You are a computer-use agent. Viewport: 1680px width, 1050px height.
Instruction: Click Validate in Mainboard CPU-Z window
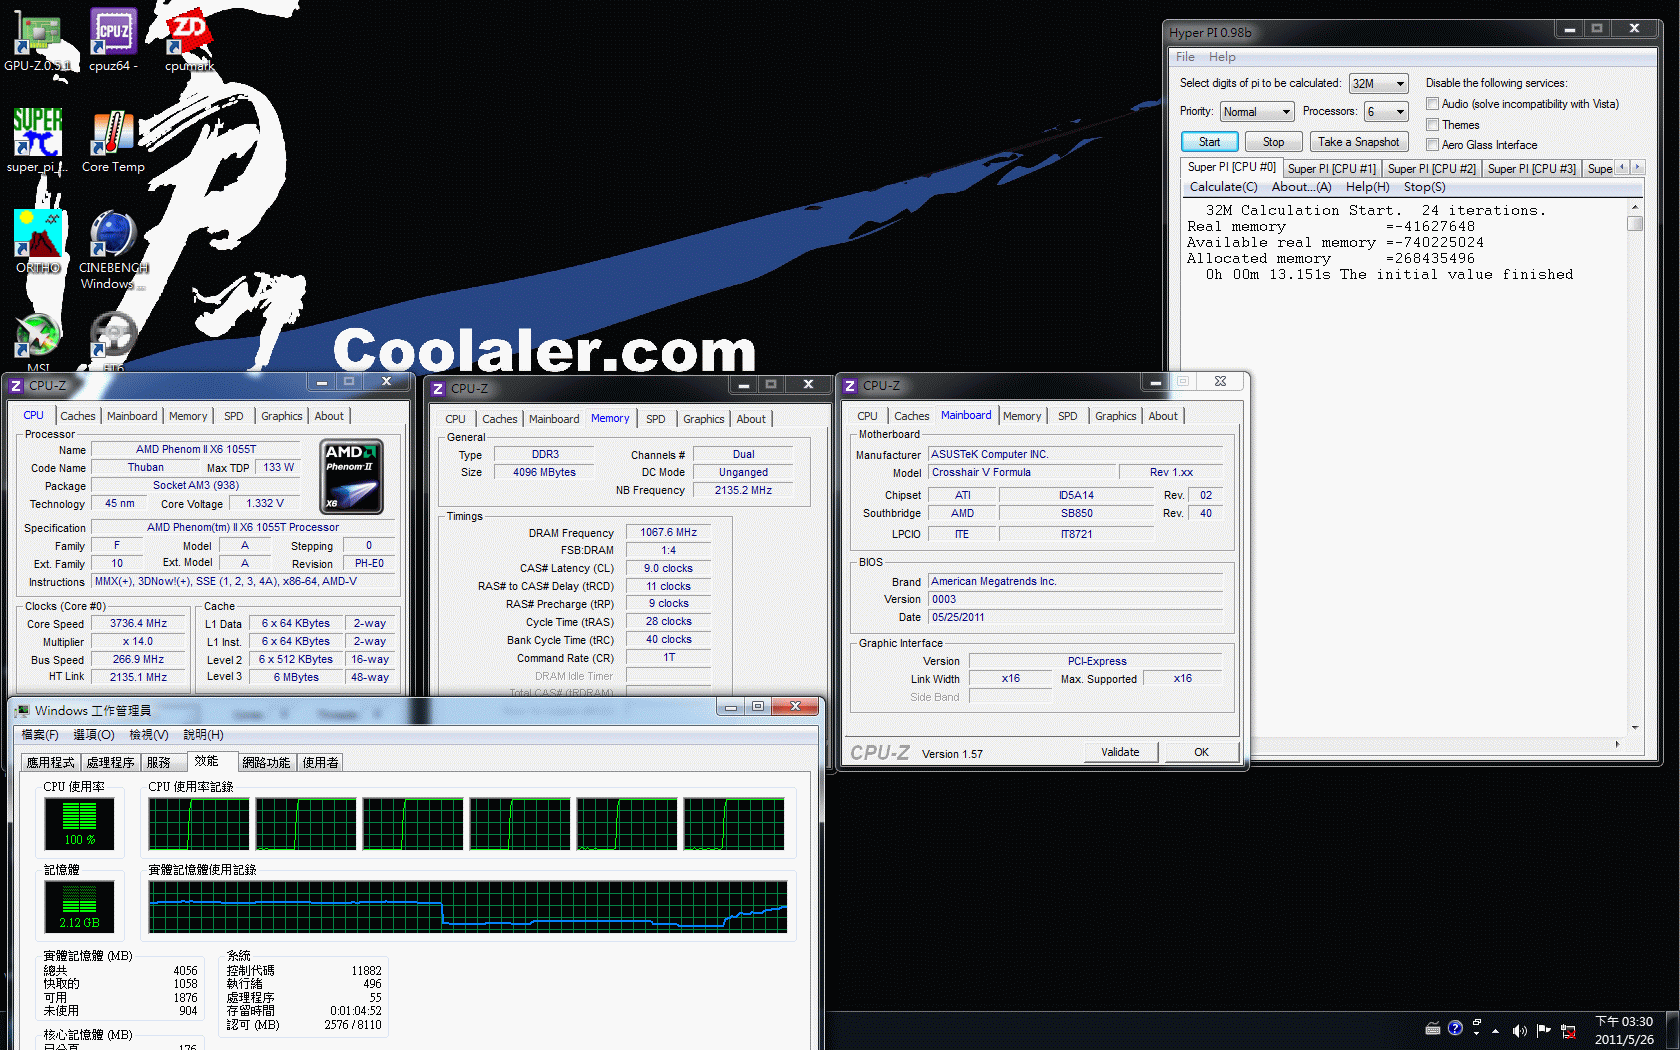click(1120, 752)
